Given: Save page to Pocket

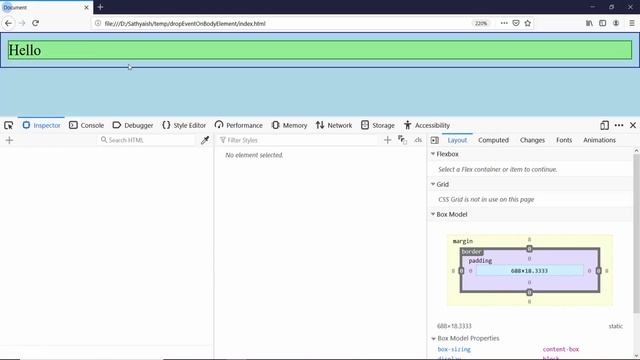Looking at the screenshot, I should (x=516, y=23).
